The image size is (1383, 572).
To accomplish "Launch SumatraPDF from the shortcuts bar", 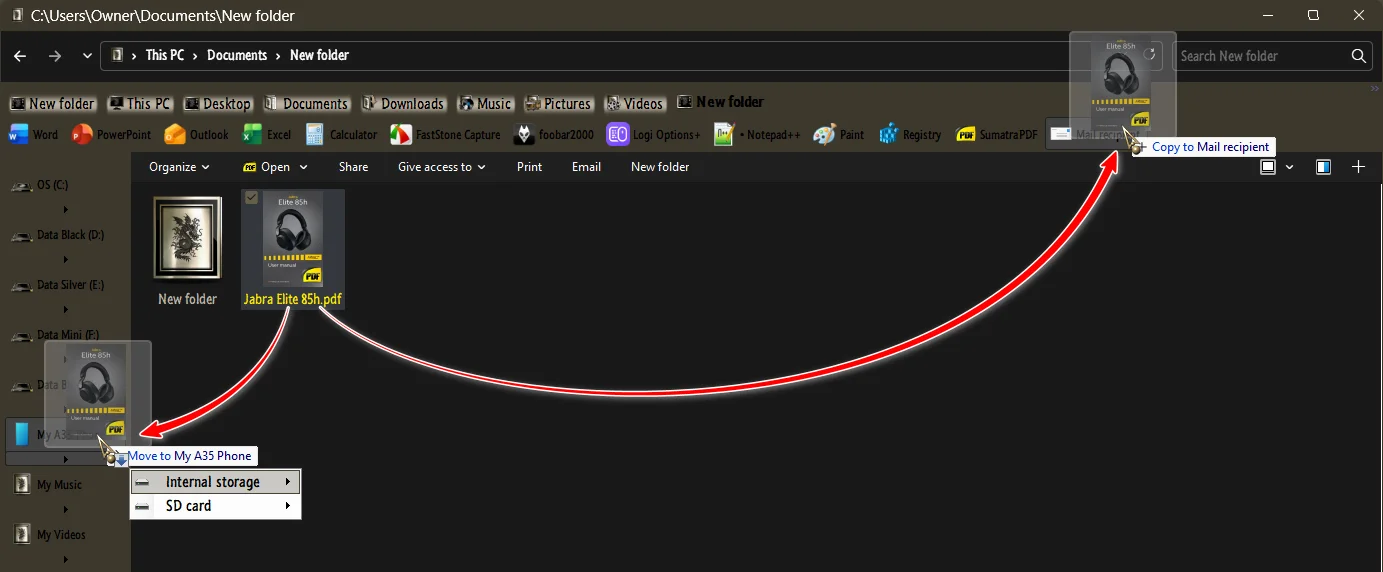I will click(995, 134).
